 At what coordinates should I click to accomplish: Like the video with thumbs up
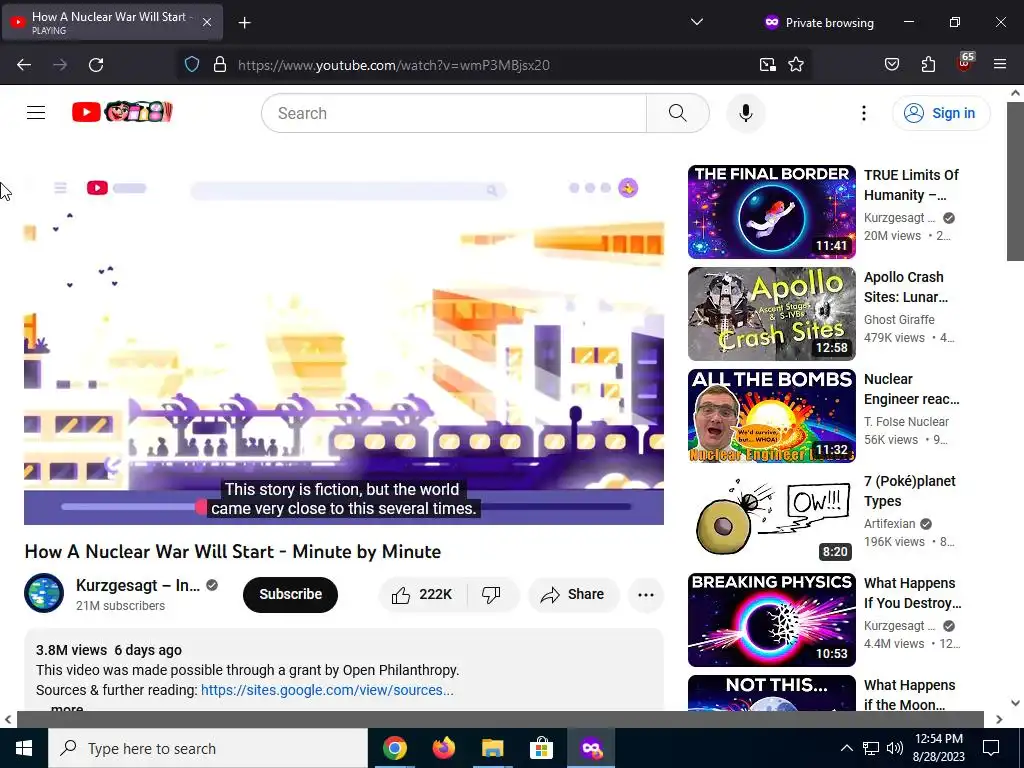[x=423, y=594]
